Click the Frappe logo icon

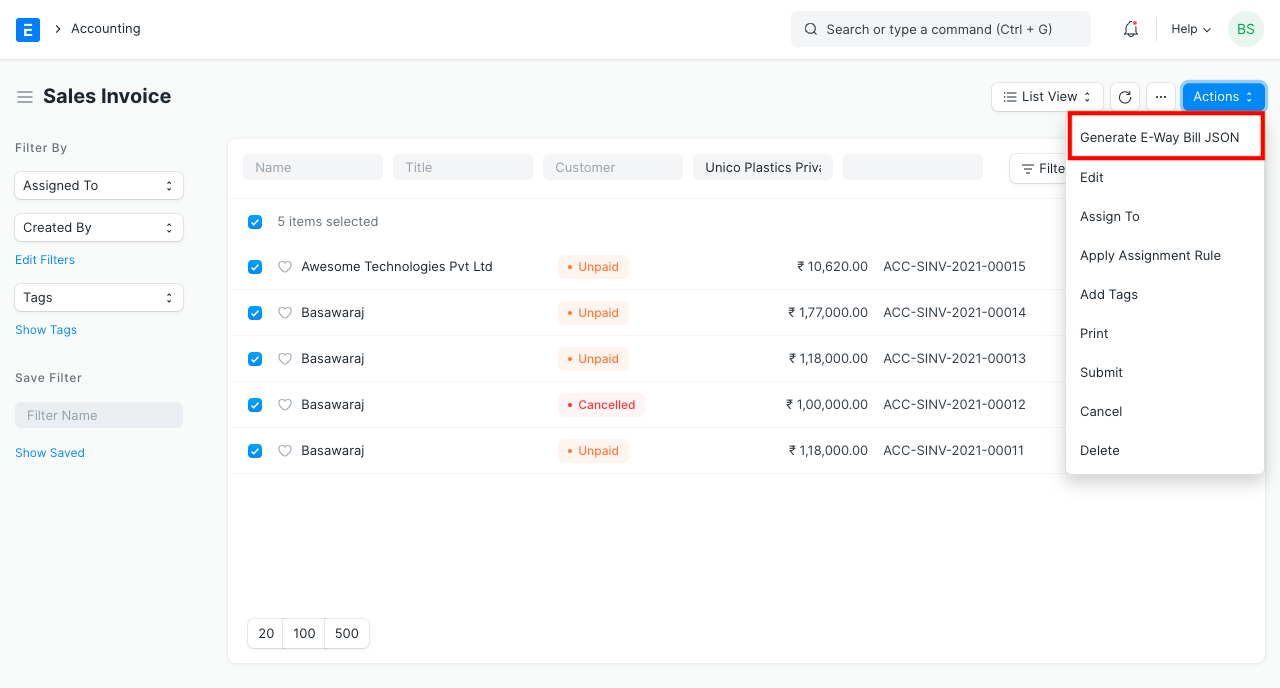click(x=27, y=29)
